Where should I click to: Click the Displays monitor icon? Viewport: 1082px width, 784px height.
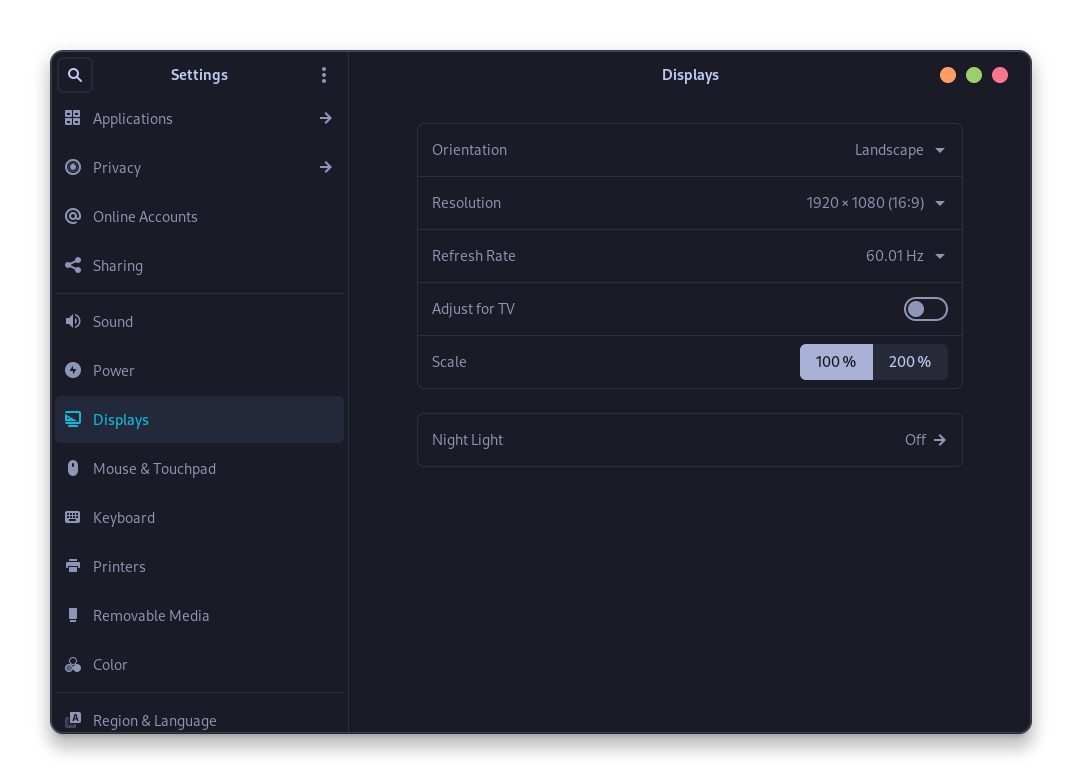[x=72, y=419]
